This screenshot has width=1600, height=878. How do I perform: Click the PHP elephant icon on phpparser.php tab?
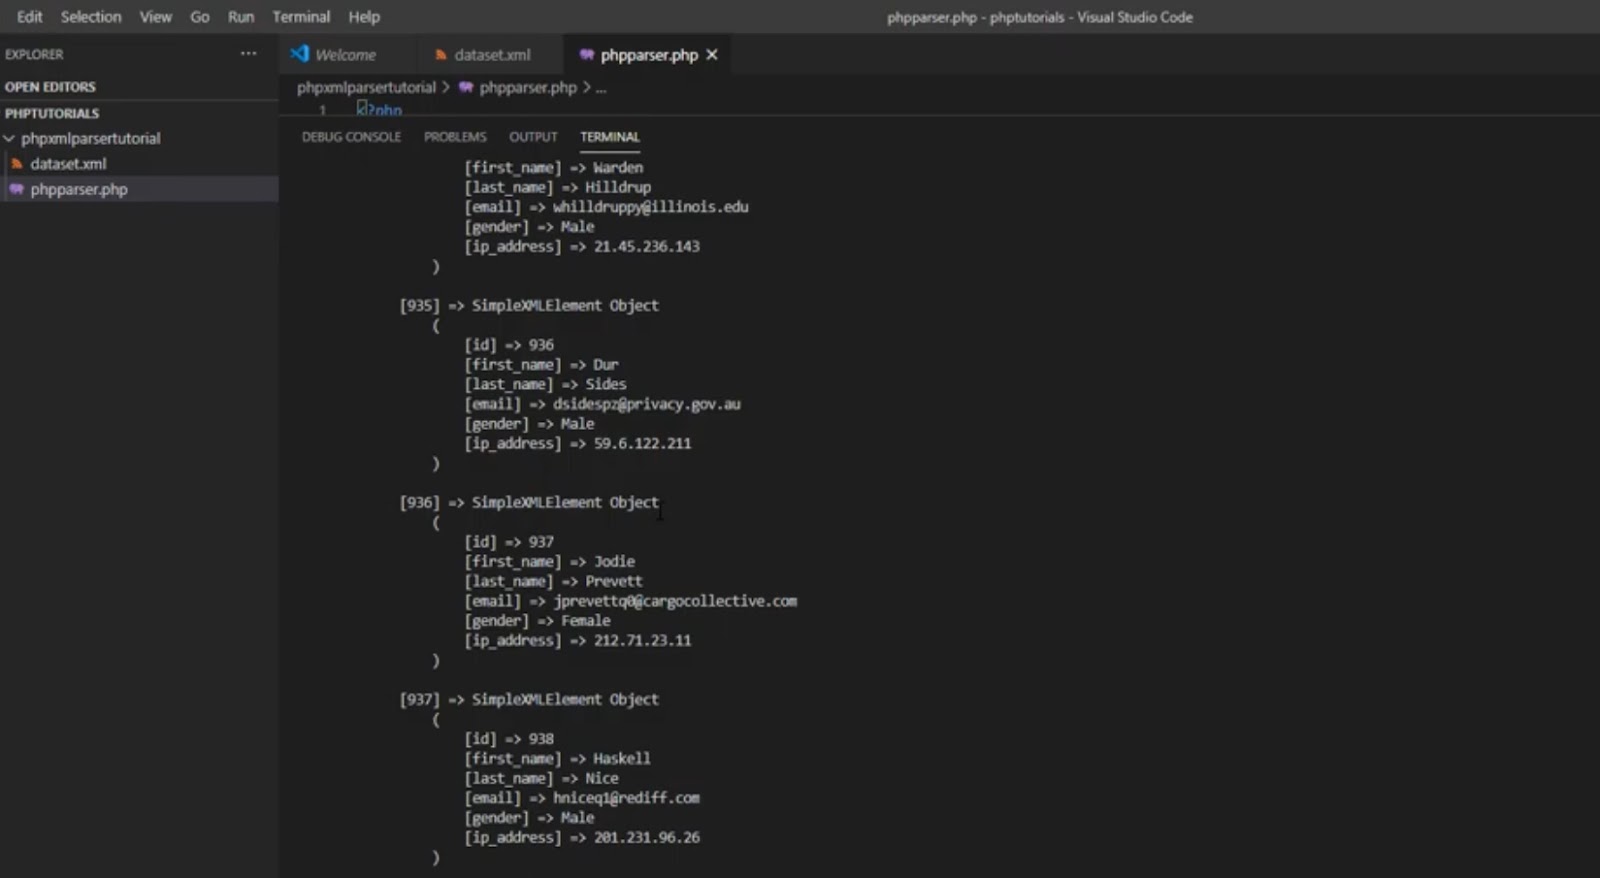[x=587, y=55]
